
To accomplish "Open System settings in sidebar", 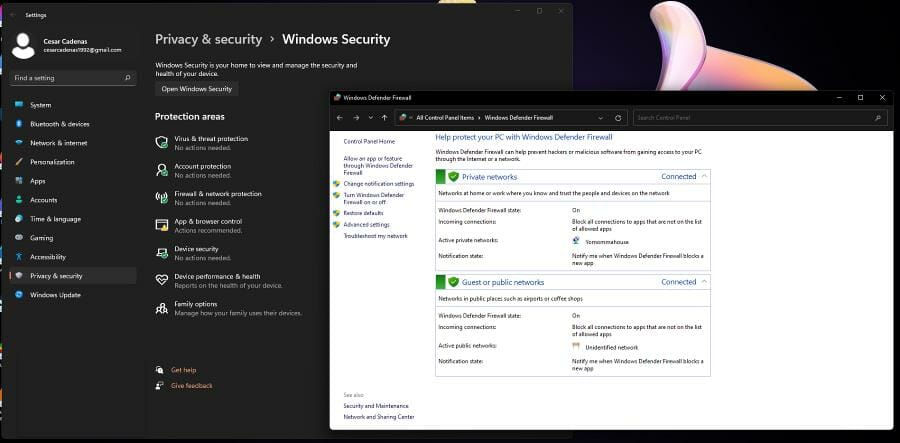I will (73, 105).
